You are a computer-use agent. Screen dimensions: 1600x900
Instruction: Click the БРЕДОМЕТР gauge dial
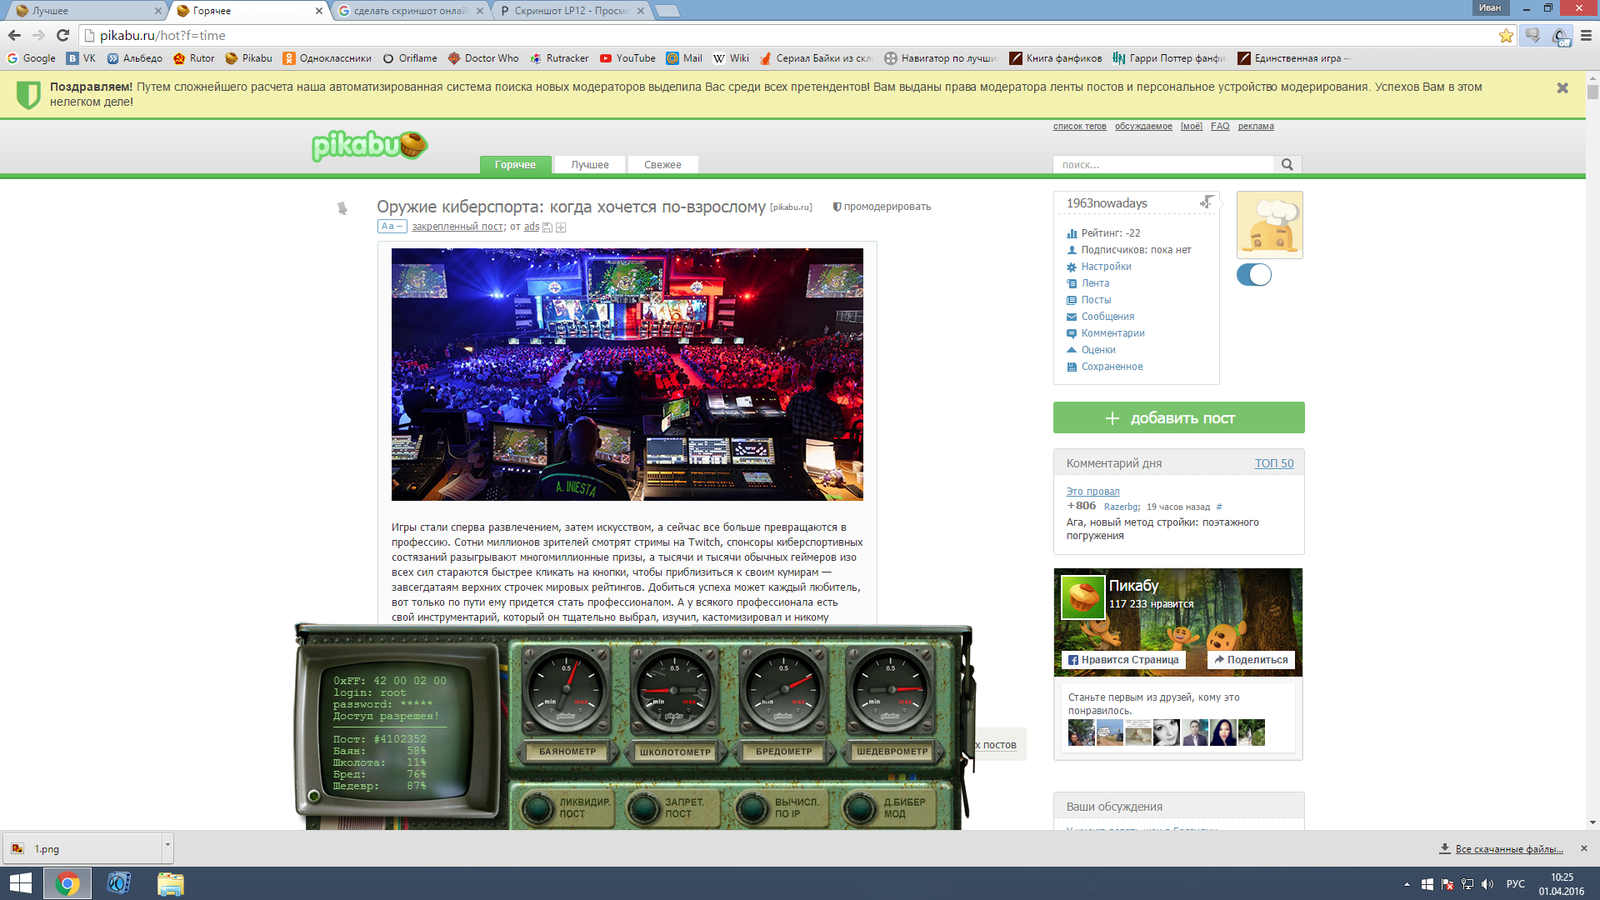(783, 691)
